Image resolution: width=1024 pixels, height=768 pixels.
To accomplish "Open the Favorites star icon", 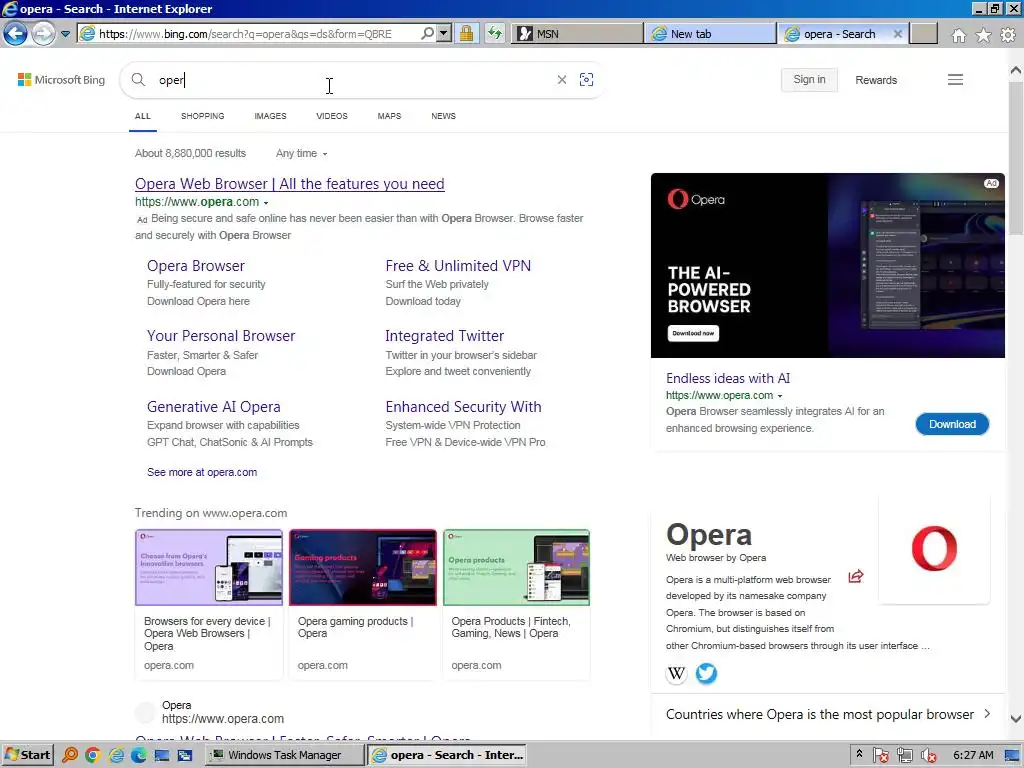I will 984,35.
